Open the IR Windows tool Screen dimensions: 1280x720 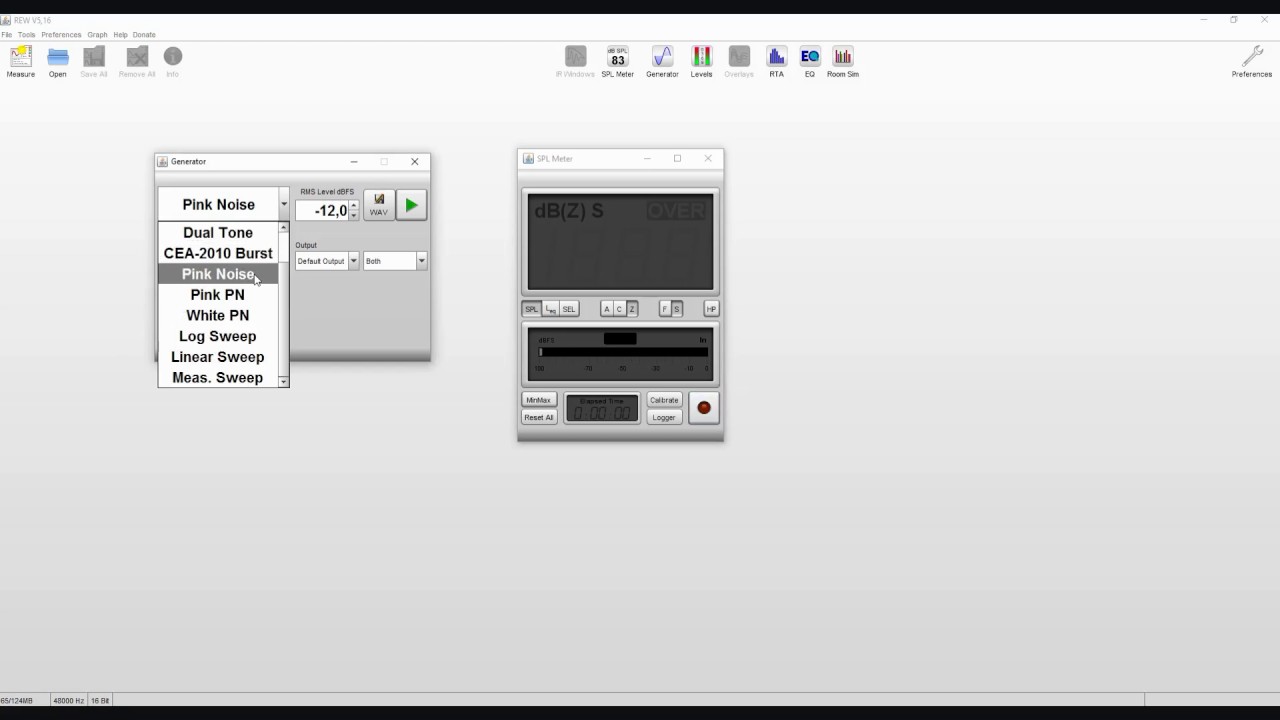coord(575,61)
